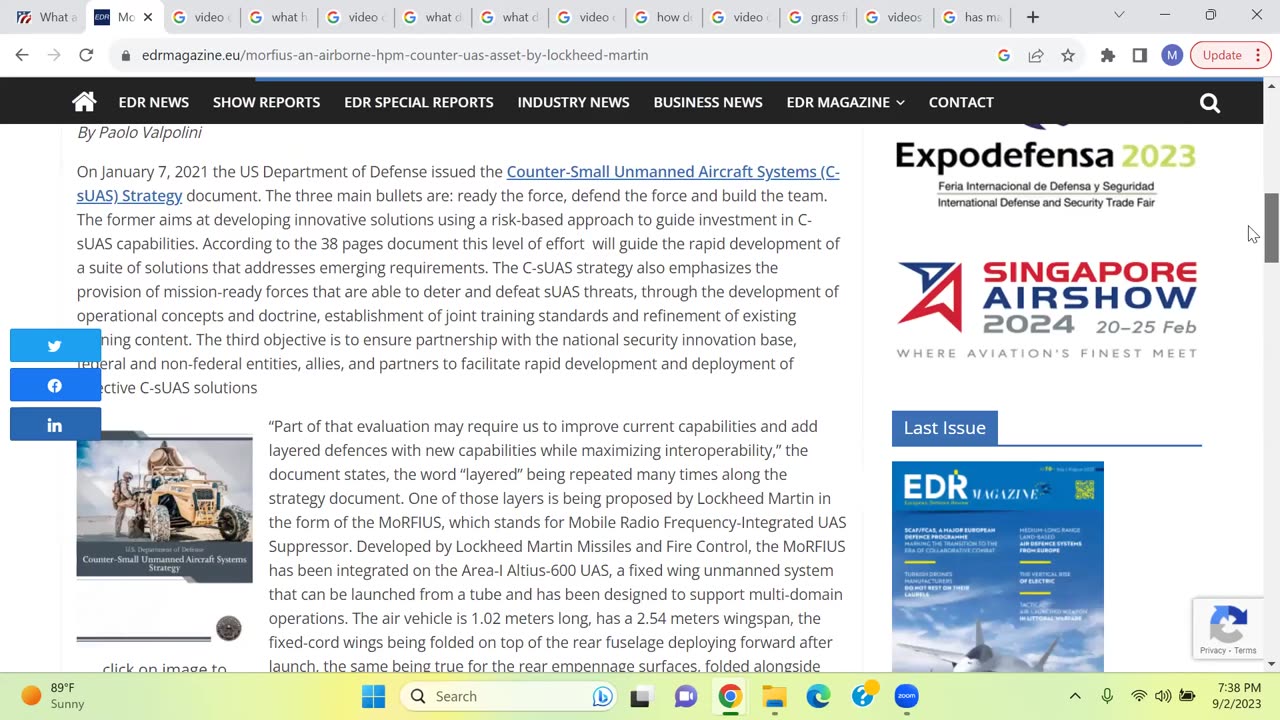Click the scrollbar down arrow
Viewport: 1280px width, 720px height.
[1271, 664]
